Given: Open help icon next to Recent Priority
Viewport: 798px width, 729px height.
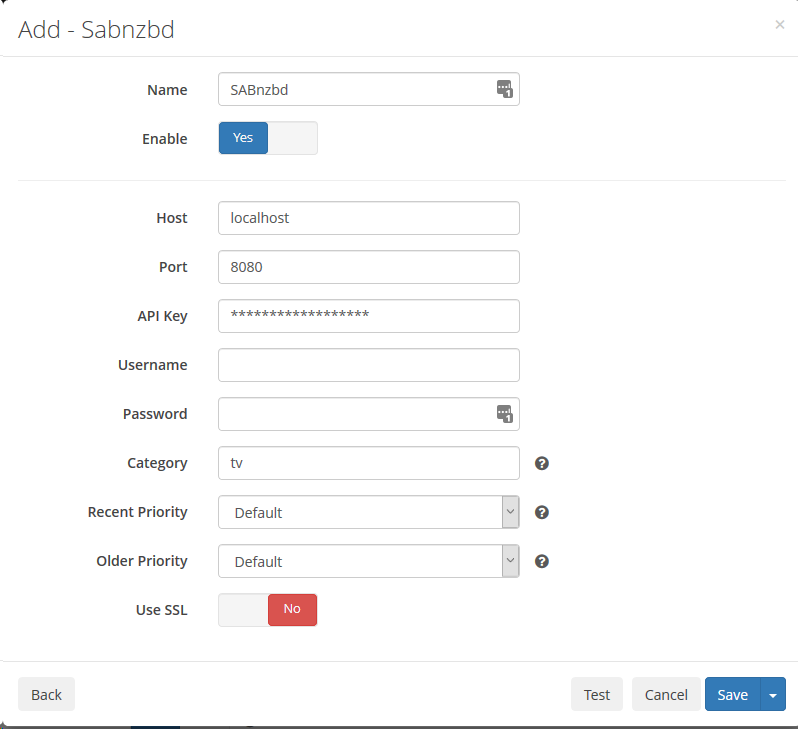Looking at the screenshot, I should pyautogui.click(x=542, y=512).
